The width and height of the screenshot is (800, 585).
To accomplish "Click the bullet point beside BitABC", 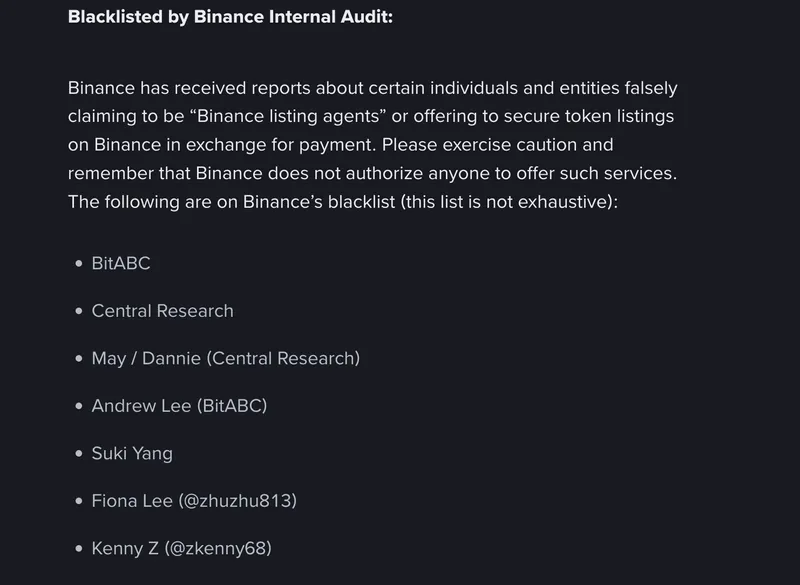I will pyautogui.click(x=79, y=264).
